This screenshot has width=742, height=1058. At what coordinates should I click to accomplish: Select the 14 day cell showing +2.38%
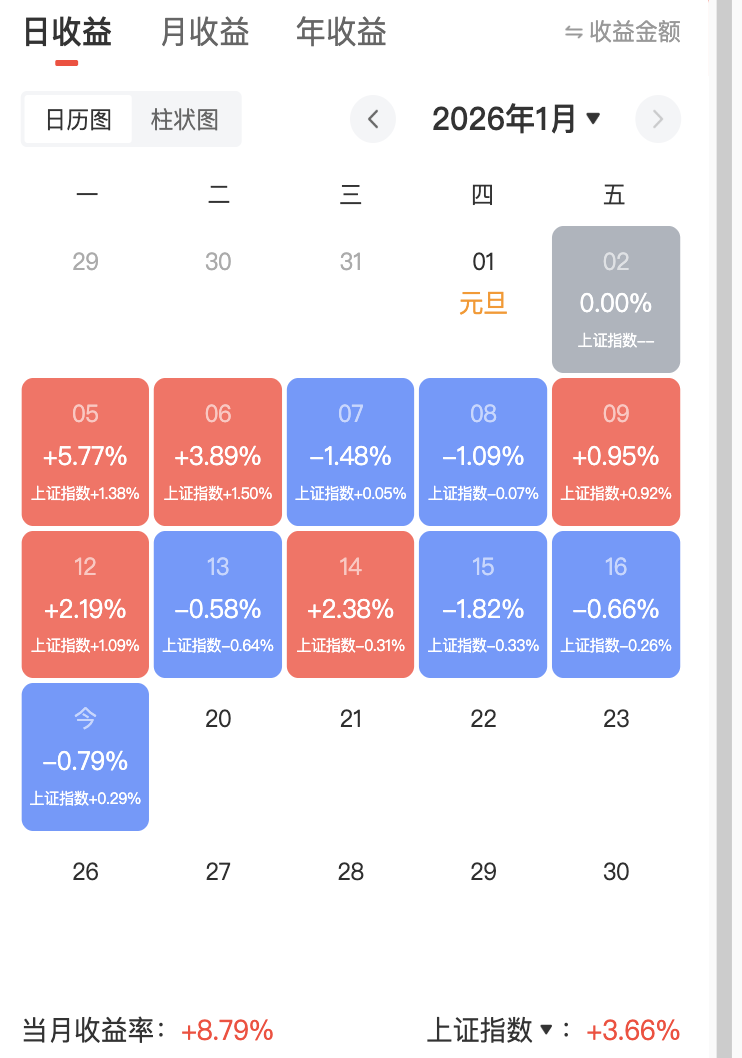coord(350,604)
